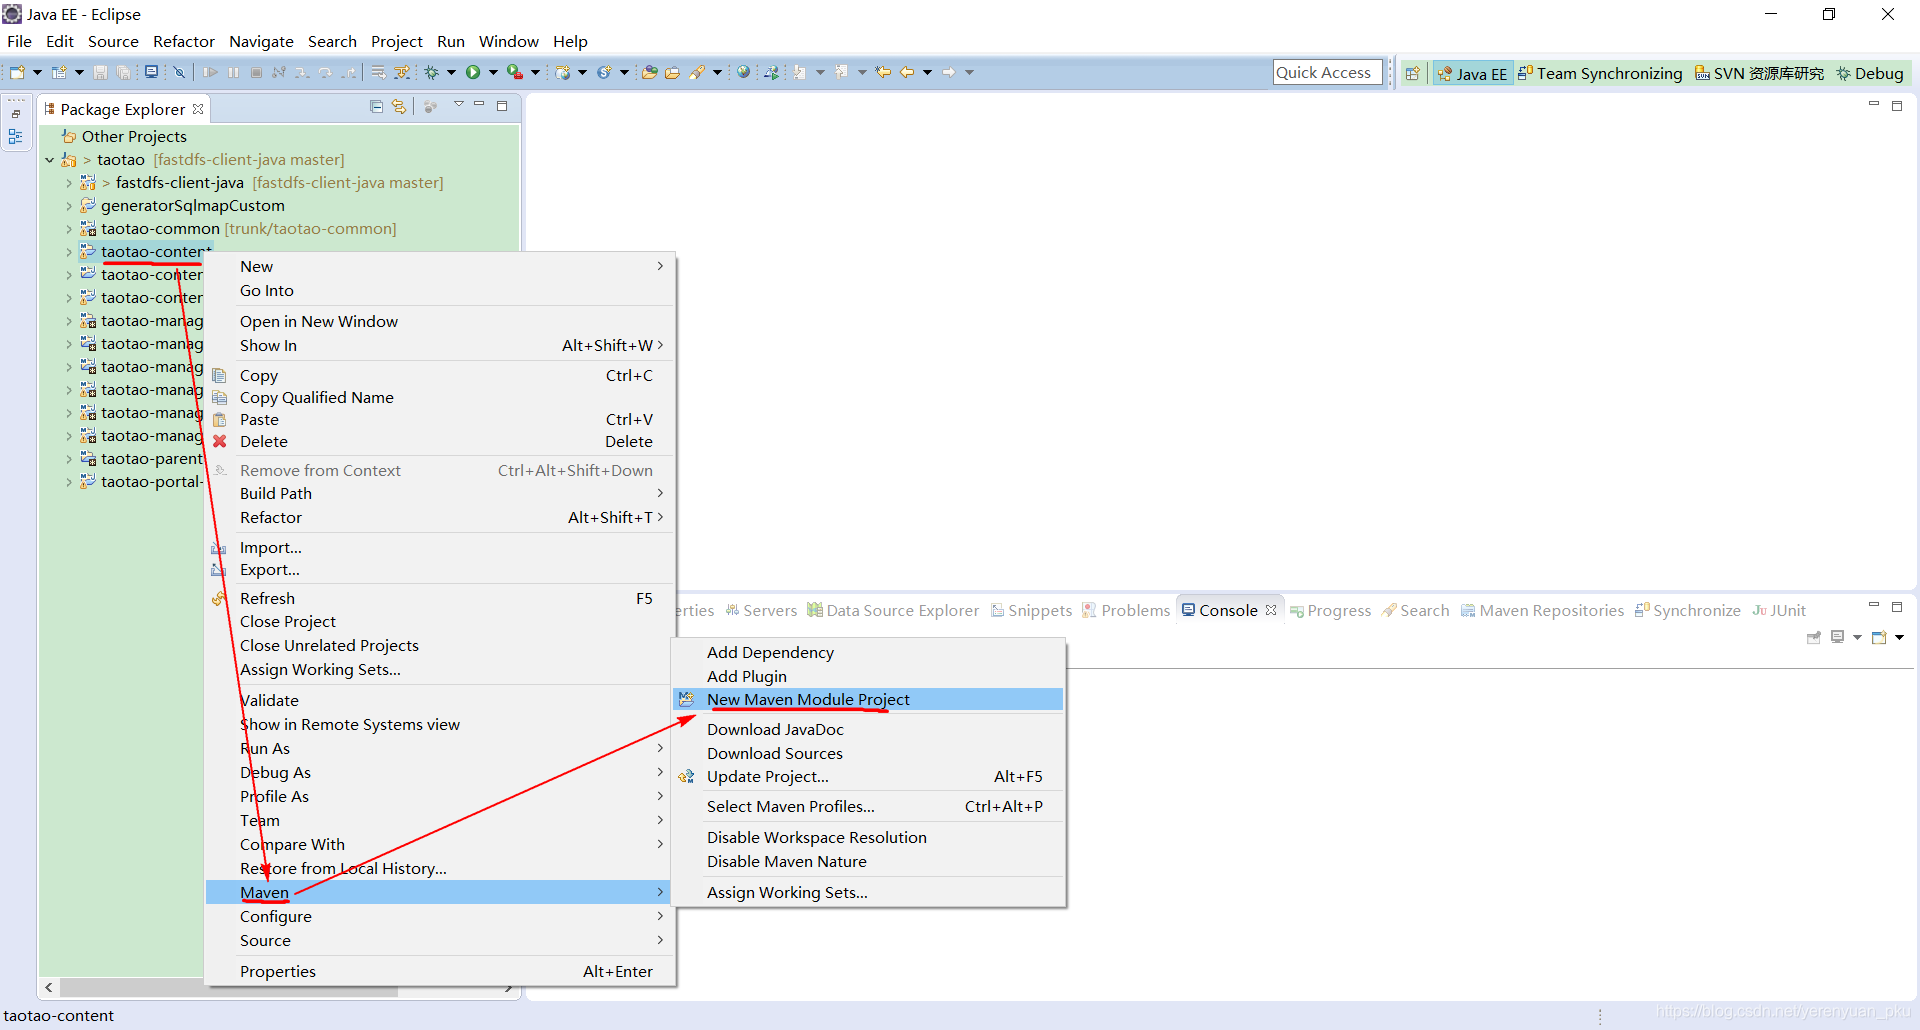Switch to the Servers tab
This screenshot has width=1920, height=1030.
pyautogui.click(x=761, y=610)
